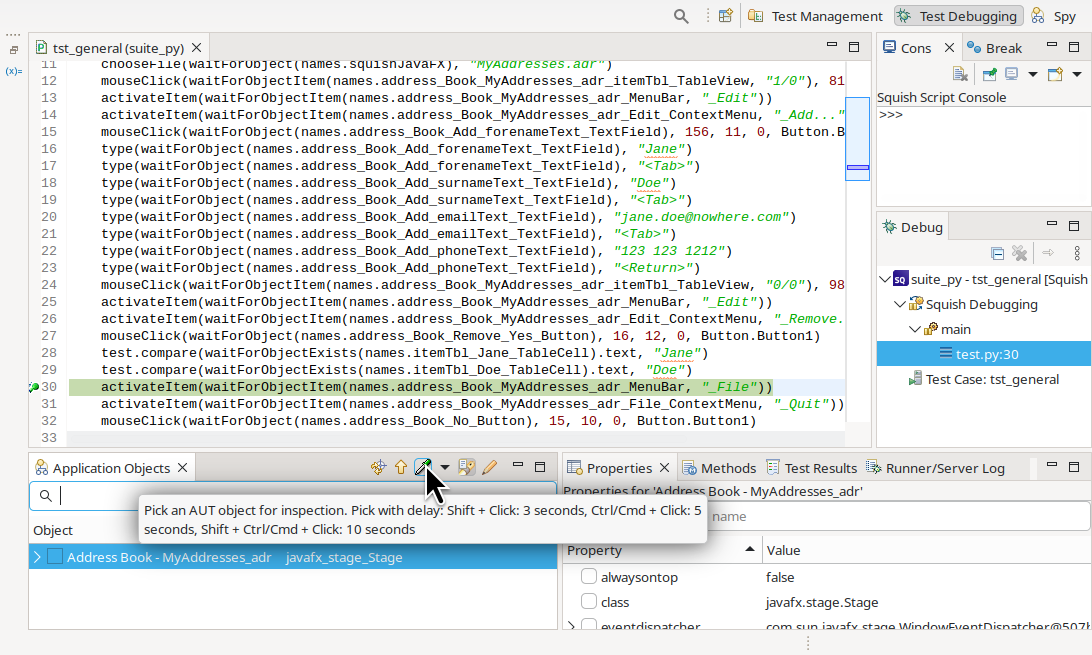The image size is (1092, 655).
Task: Expand the Address Book - MyAddresses_adr object
Action: click(x=38, y=558)
